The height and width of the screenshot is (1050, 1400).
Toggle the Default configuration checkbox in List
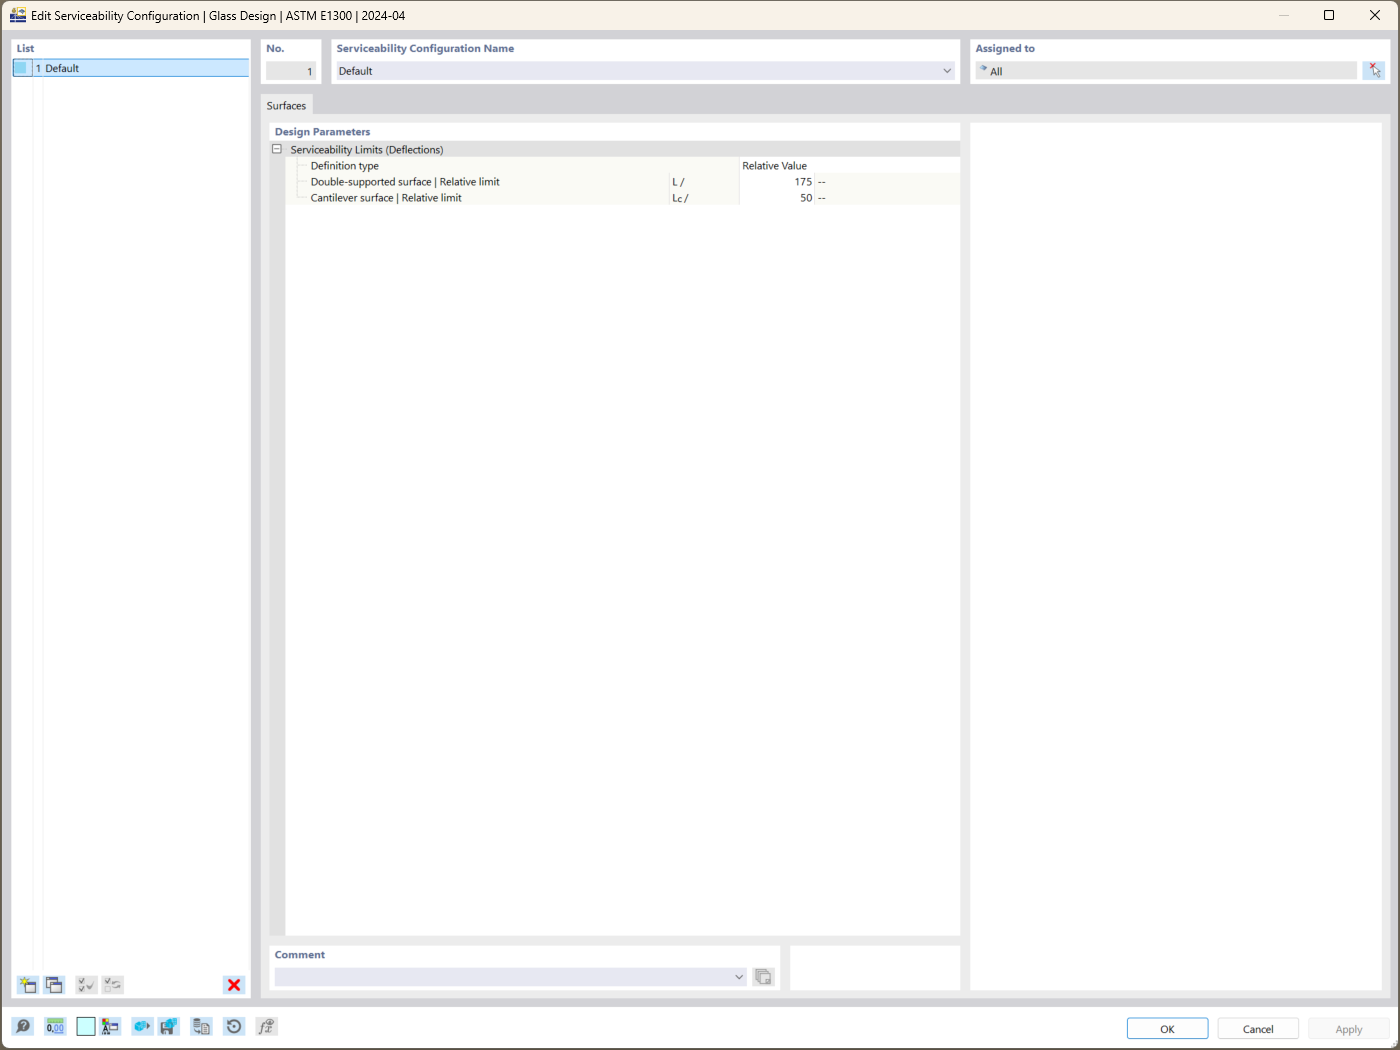coord(21,67)
